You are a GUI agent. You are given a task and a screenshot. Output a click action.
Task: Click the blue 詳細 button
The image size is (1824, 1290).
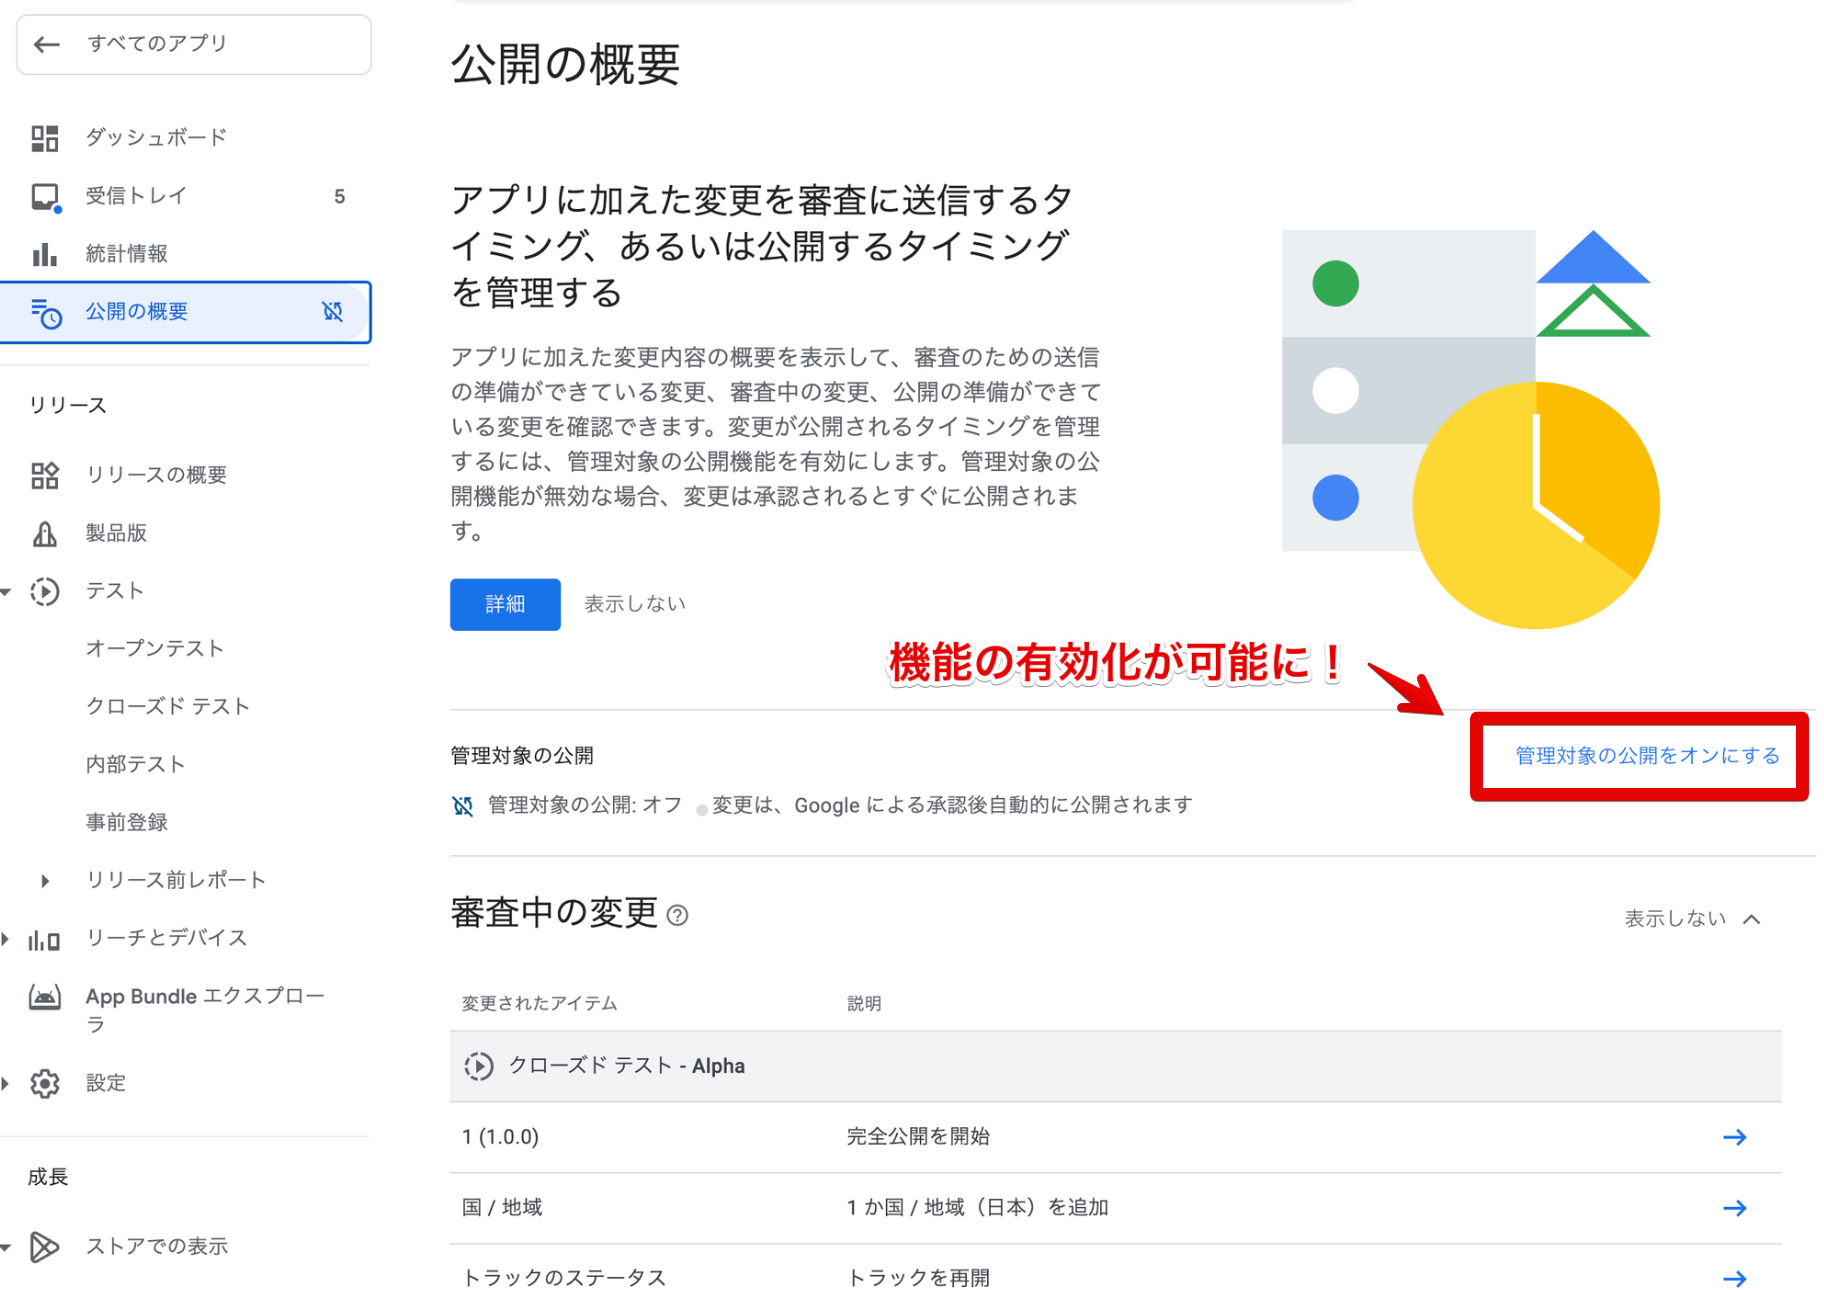tap(505, 604)
